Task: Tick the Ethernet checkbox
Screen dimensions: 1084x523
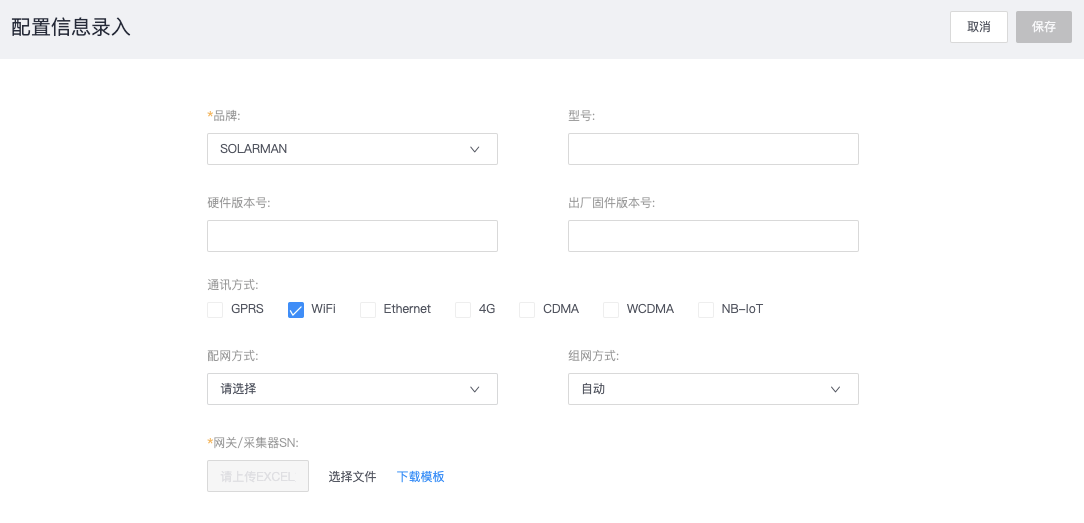Action: [368, 310]
